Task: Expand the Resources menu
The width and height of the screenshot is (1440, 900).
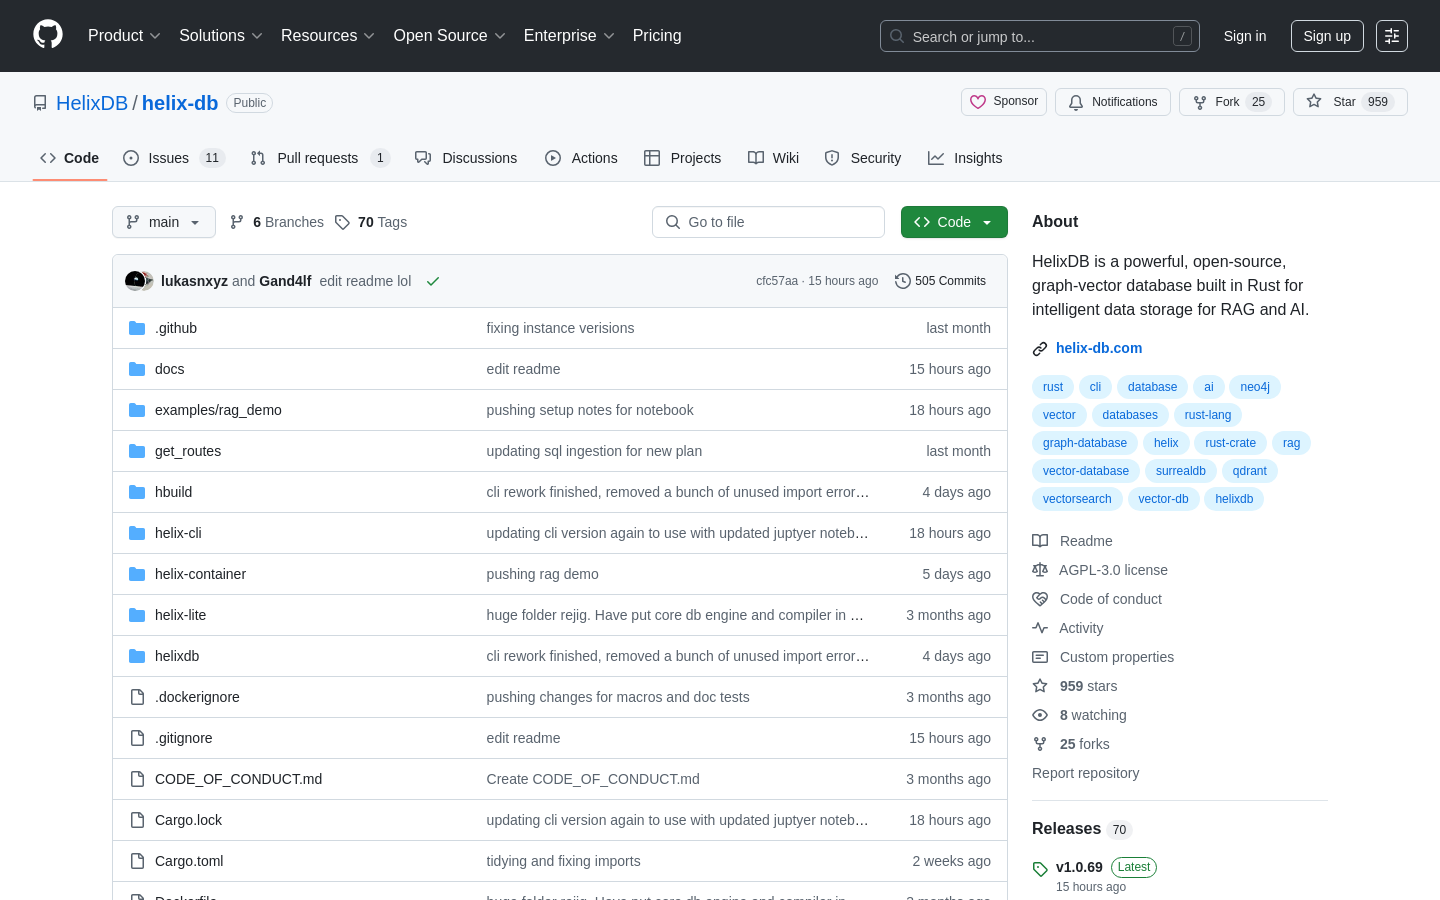Action: 328,36
